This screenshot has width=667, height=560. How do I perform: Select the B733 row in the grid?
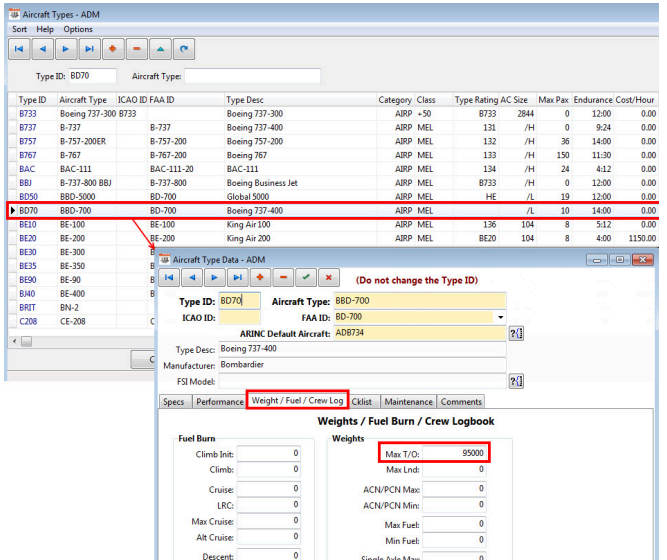[x=333, y=114]
